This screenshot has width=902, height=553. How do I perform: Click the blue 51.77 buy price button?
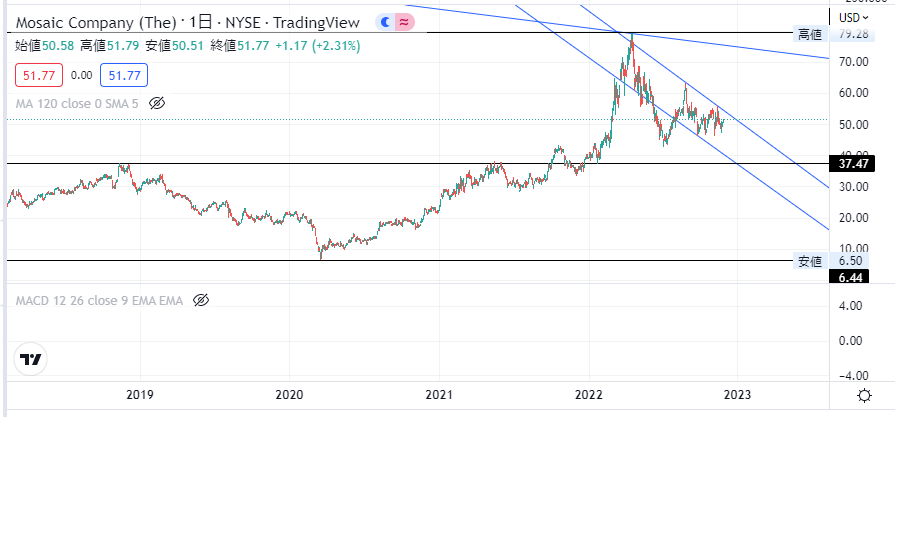click(x=124, y=75)
